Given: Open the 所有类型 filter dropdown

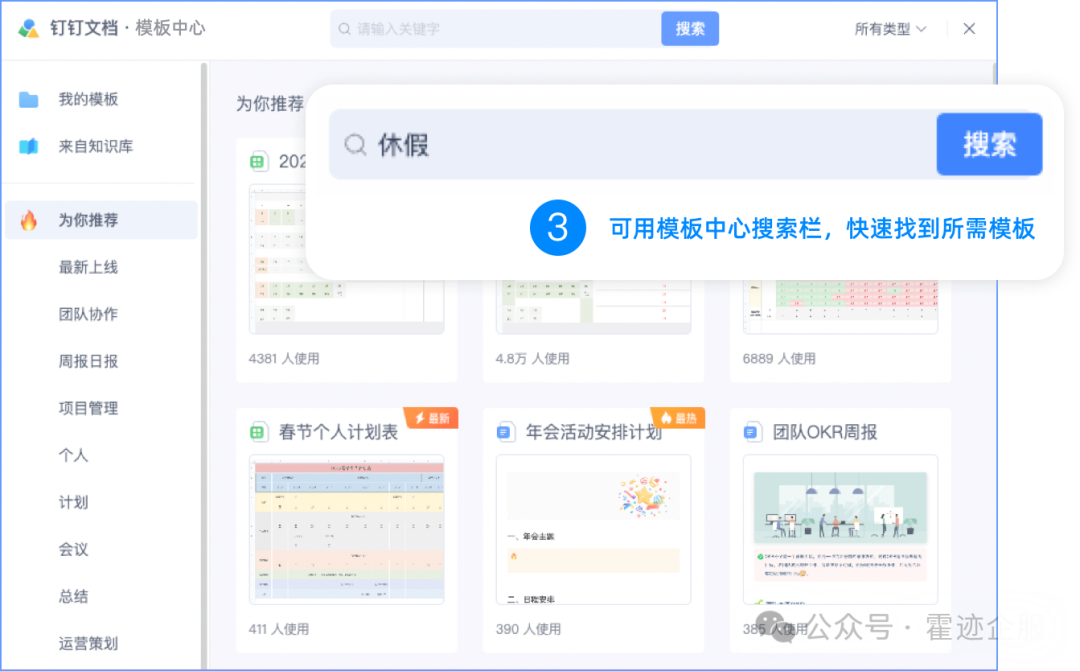Looking at the screenshot, I should [890, 29].
